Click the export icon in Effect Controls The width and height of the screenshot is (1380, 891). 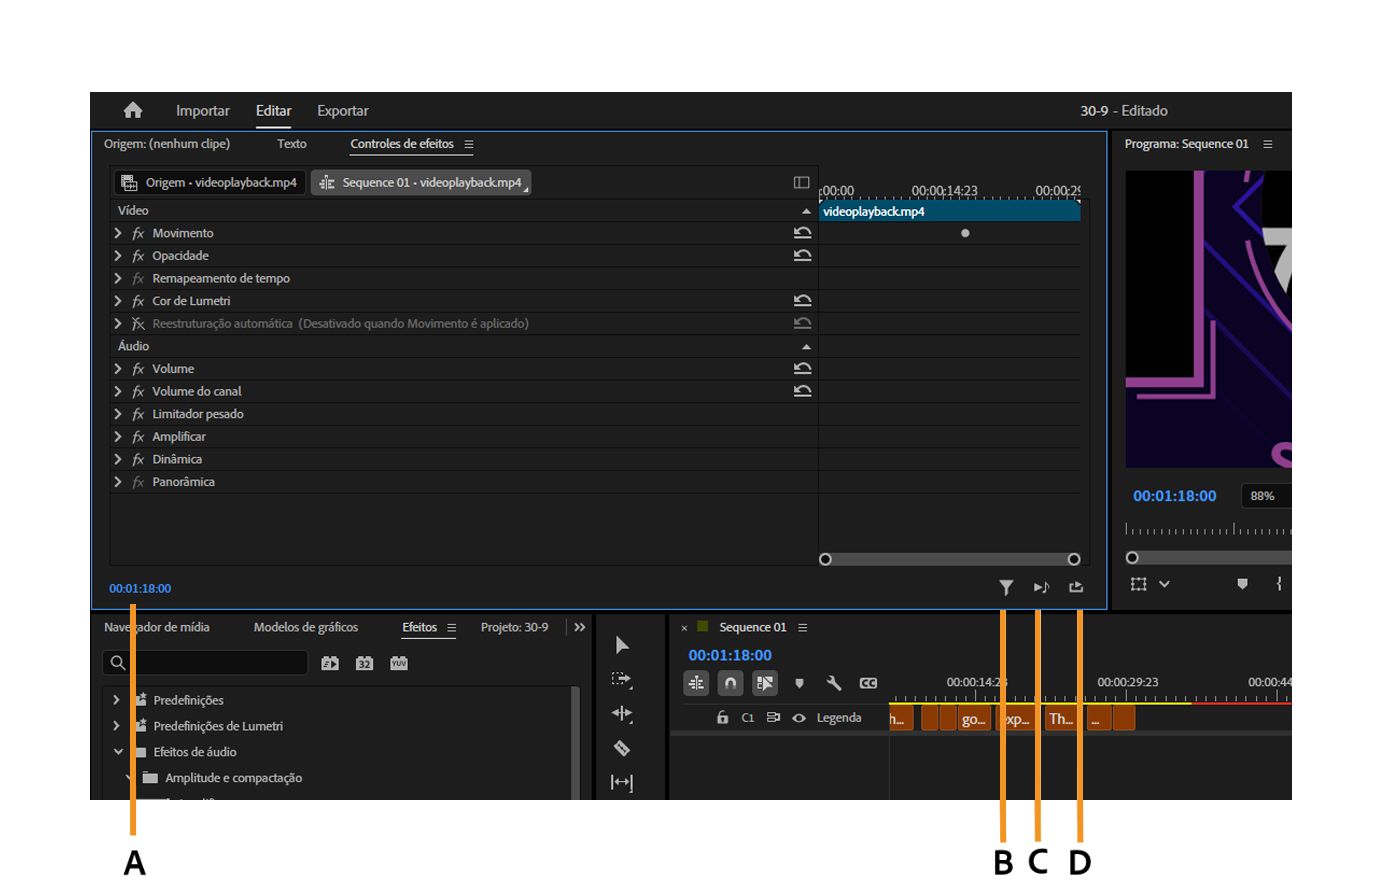[x=1076, y=588]
